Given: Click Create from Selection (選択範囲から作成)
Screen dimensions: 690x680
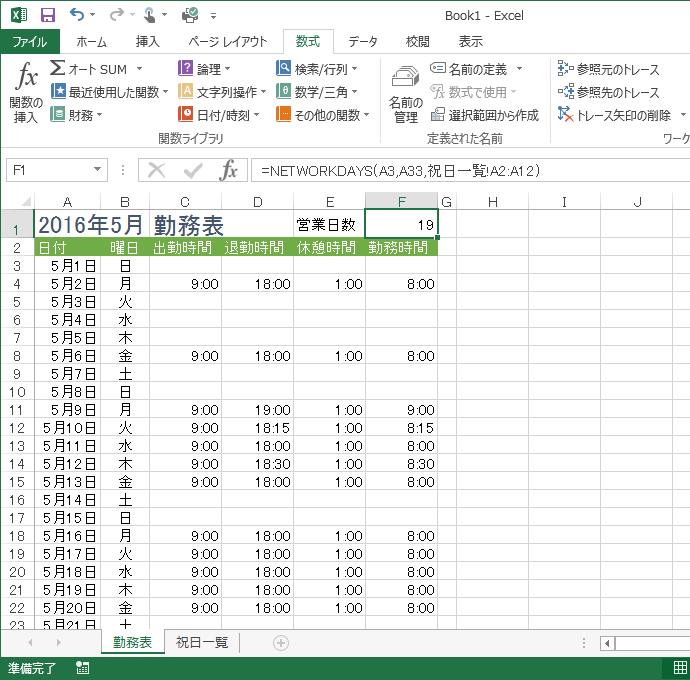Looking at the screenshot, I should [x=484, y=115].
